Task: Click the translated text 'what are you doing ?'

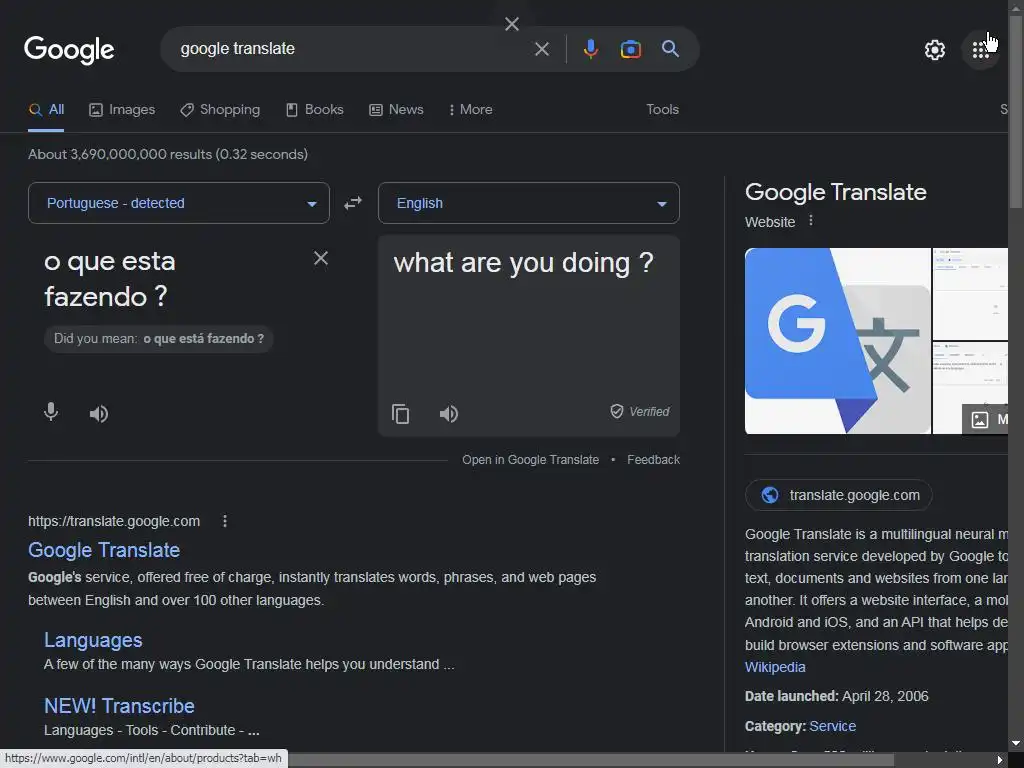Action: tap(523, 263)
